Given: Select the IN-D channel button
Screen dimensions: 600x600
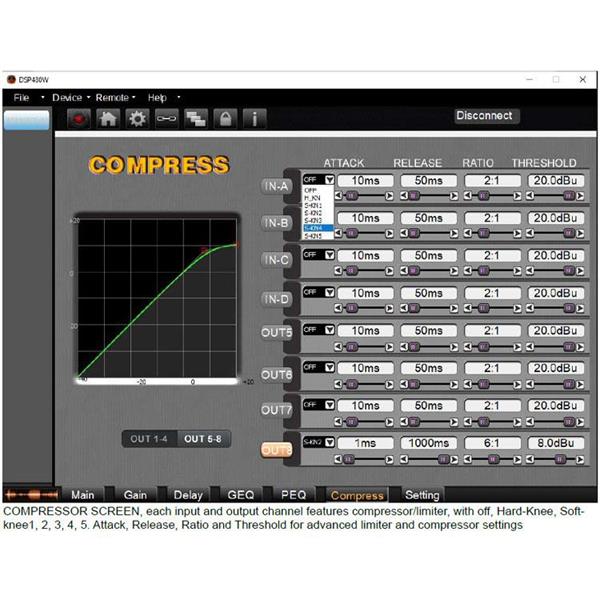Looking at the screenshot, I should (x=277, y=298).
